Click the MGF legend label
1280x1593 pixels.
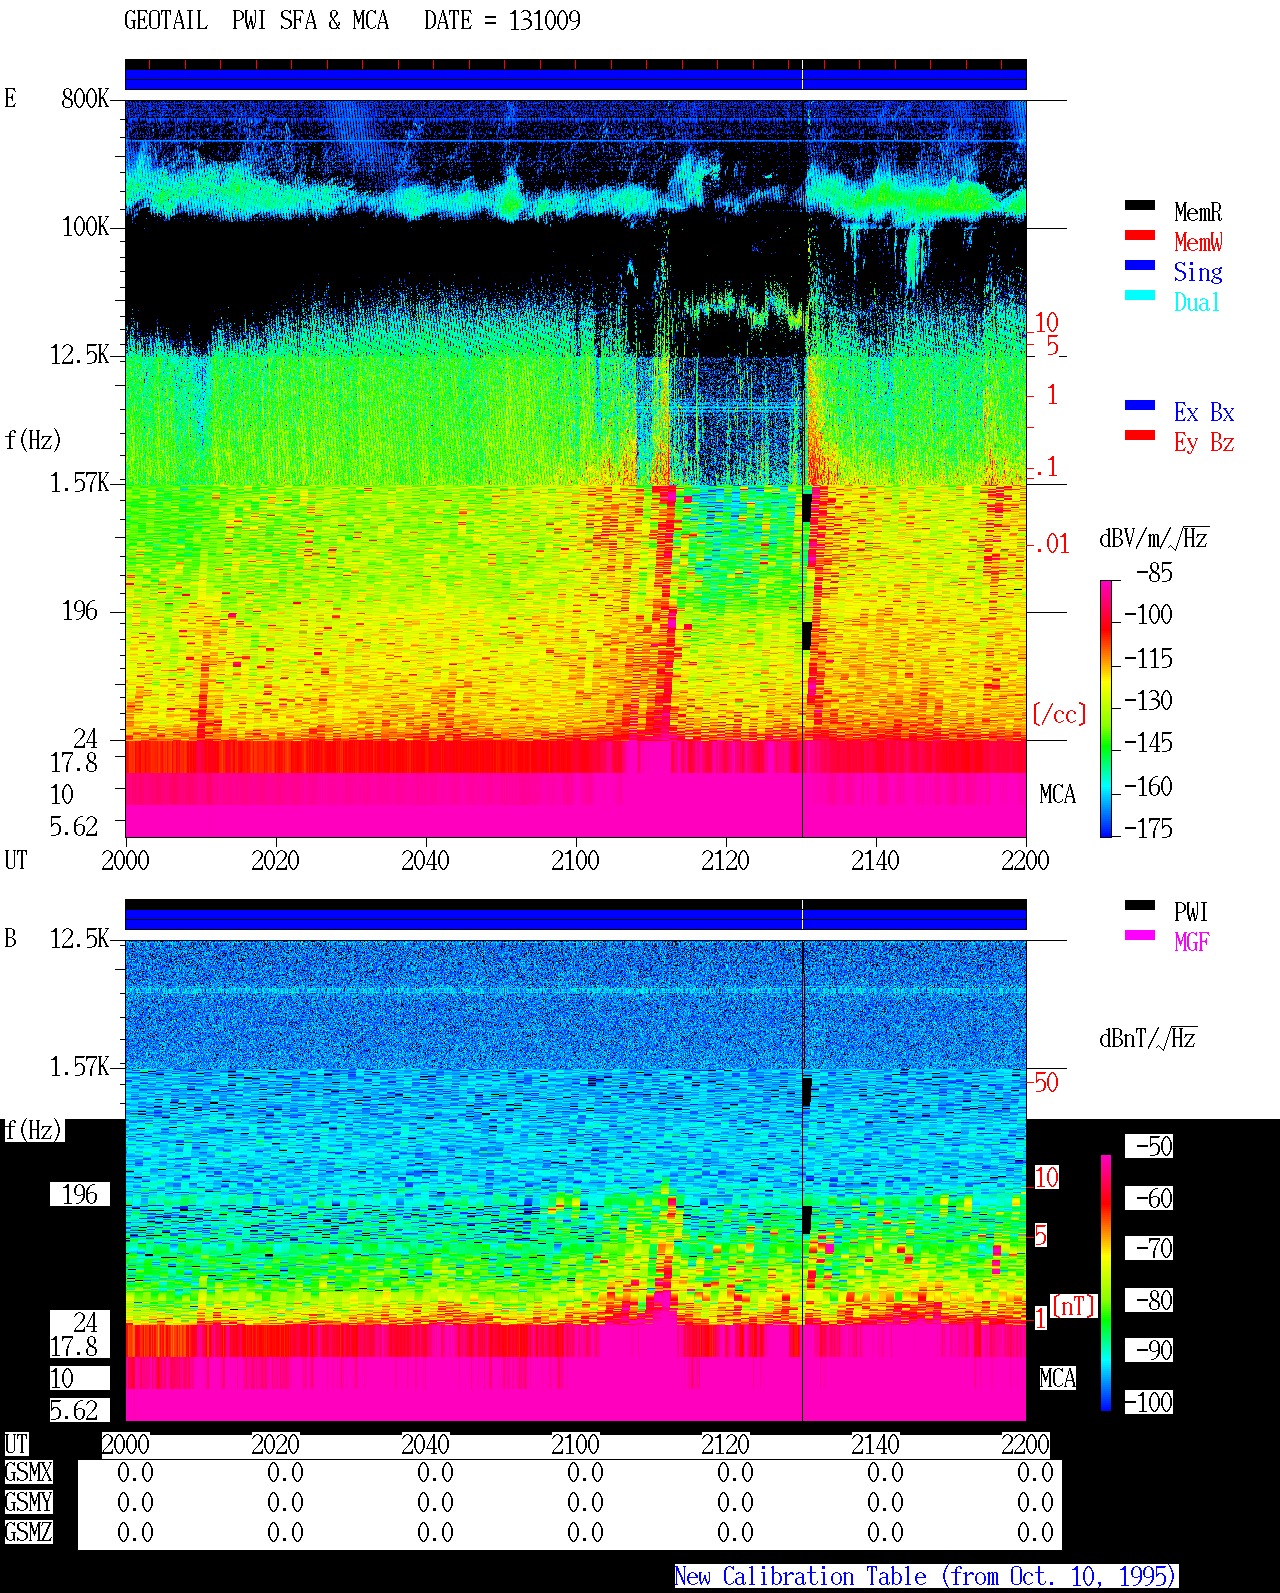[1191, 942]
